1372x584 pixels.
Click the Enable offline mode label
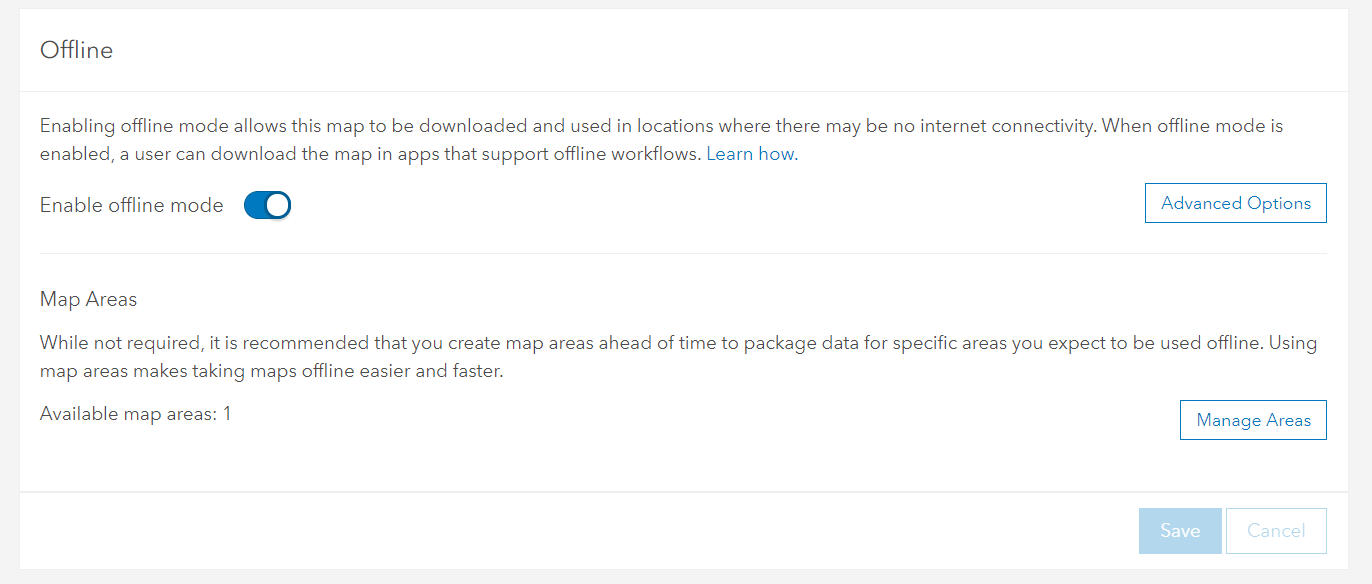pos(131,205)
